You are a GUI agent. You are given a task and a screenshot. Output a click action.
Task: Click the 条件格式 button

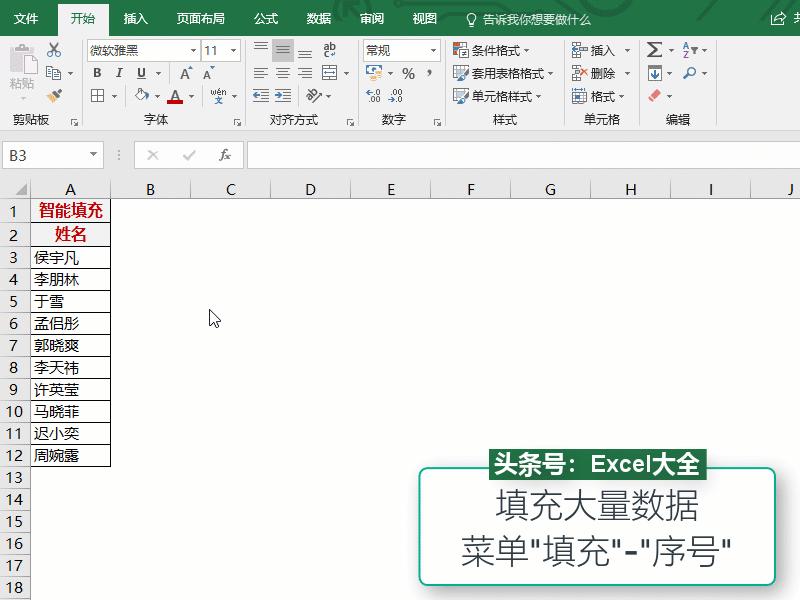487,48
